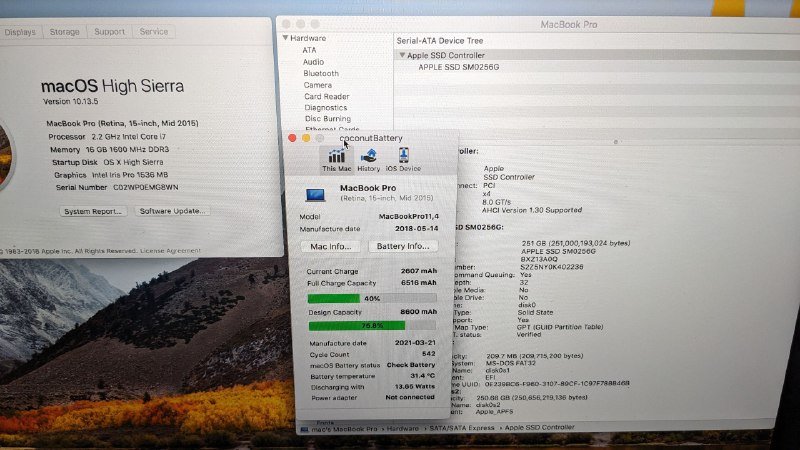Close the coconutBattery window
Image resolution: width=800 pixels, height=450 pixels.
pos(292,138)
